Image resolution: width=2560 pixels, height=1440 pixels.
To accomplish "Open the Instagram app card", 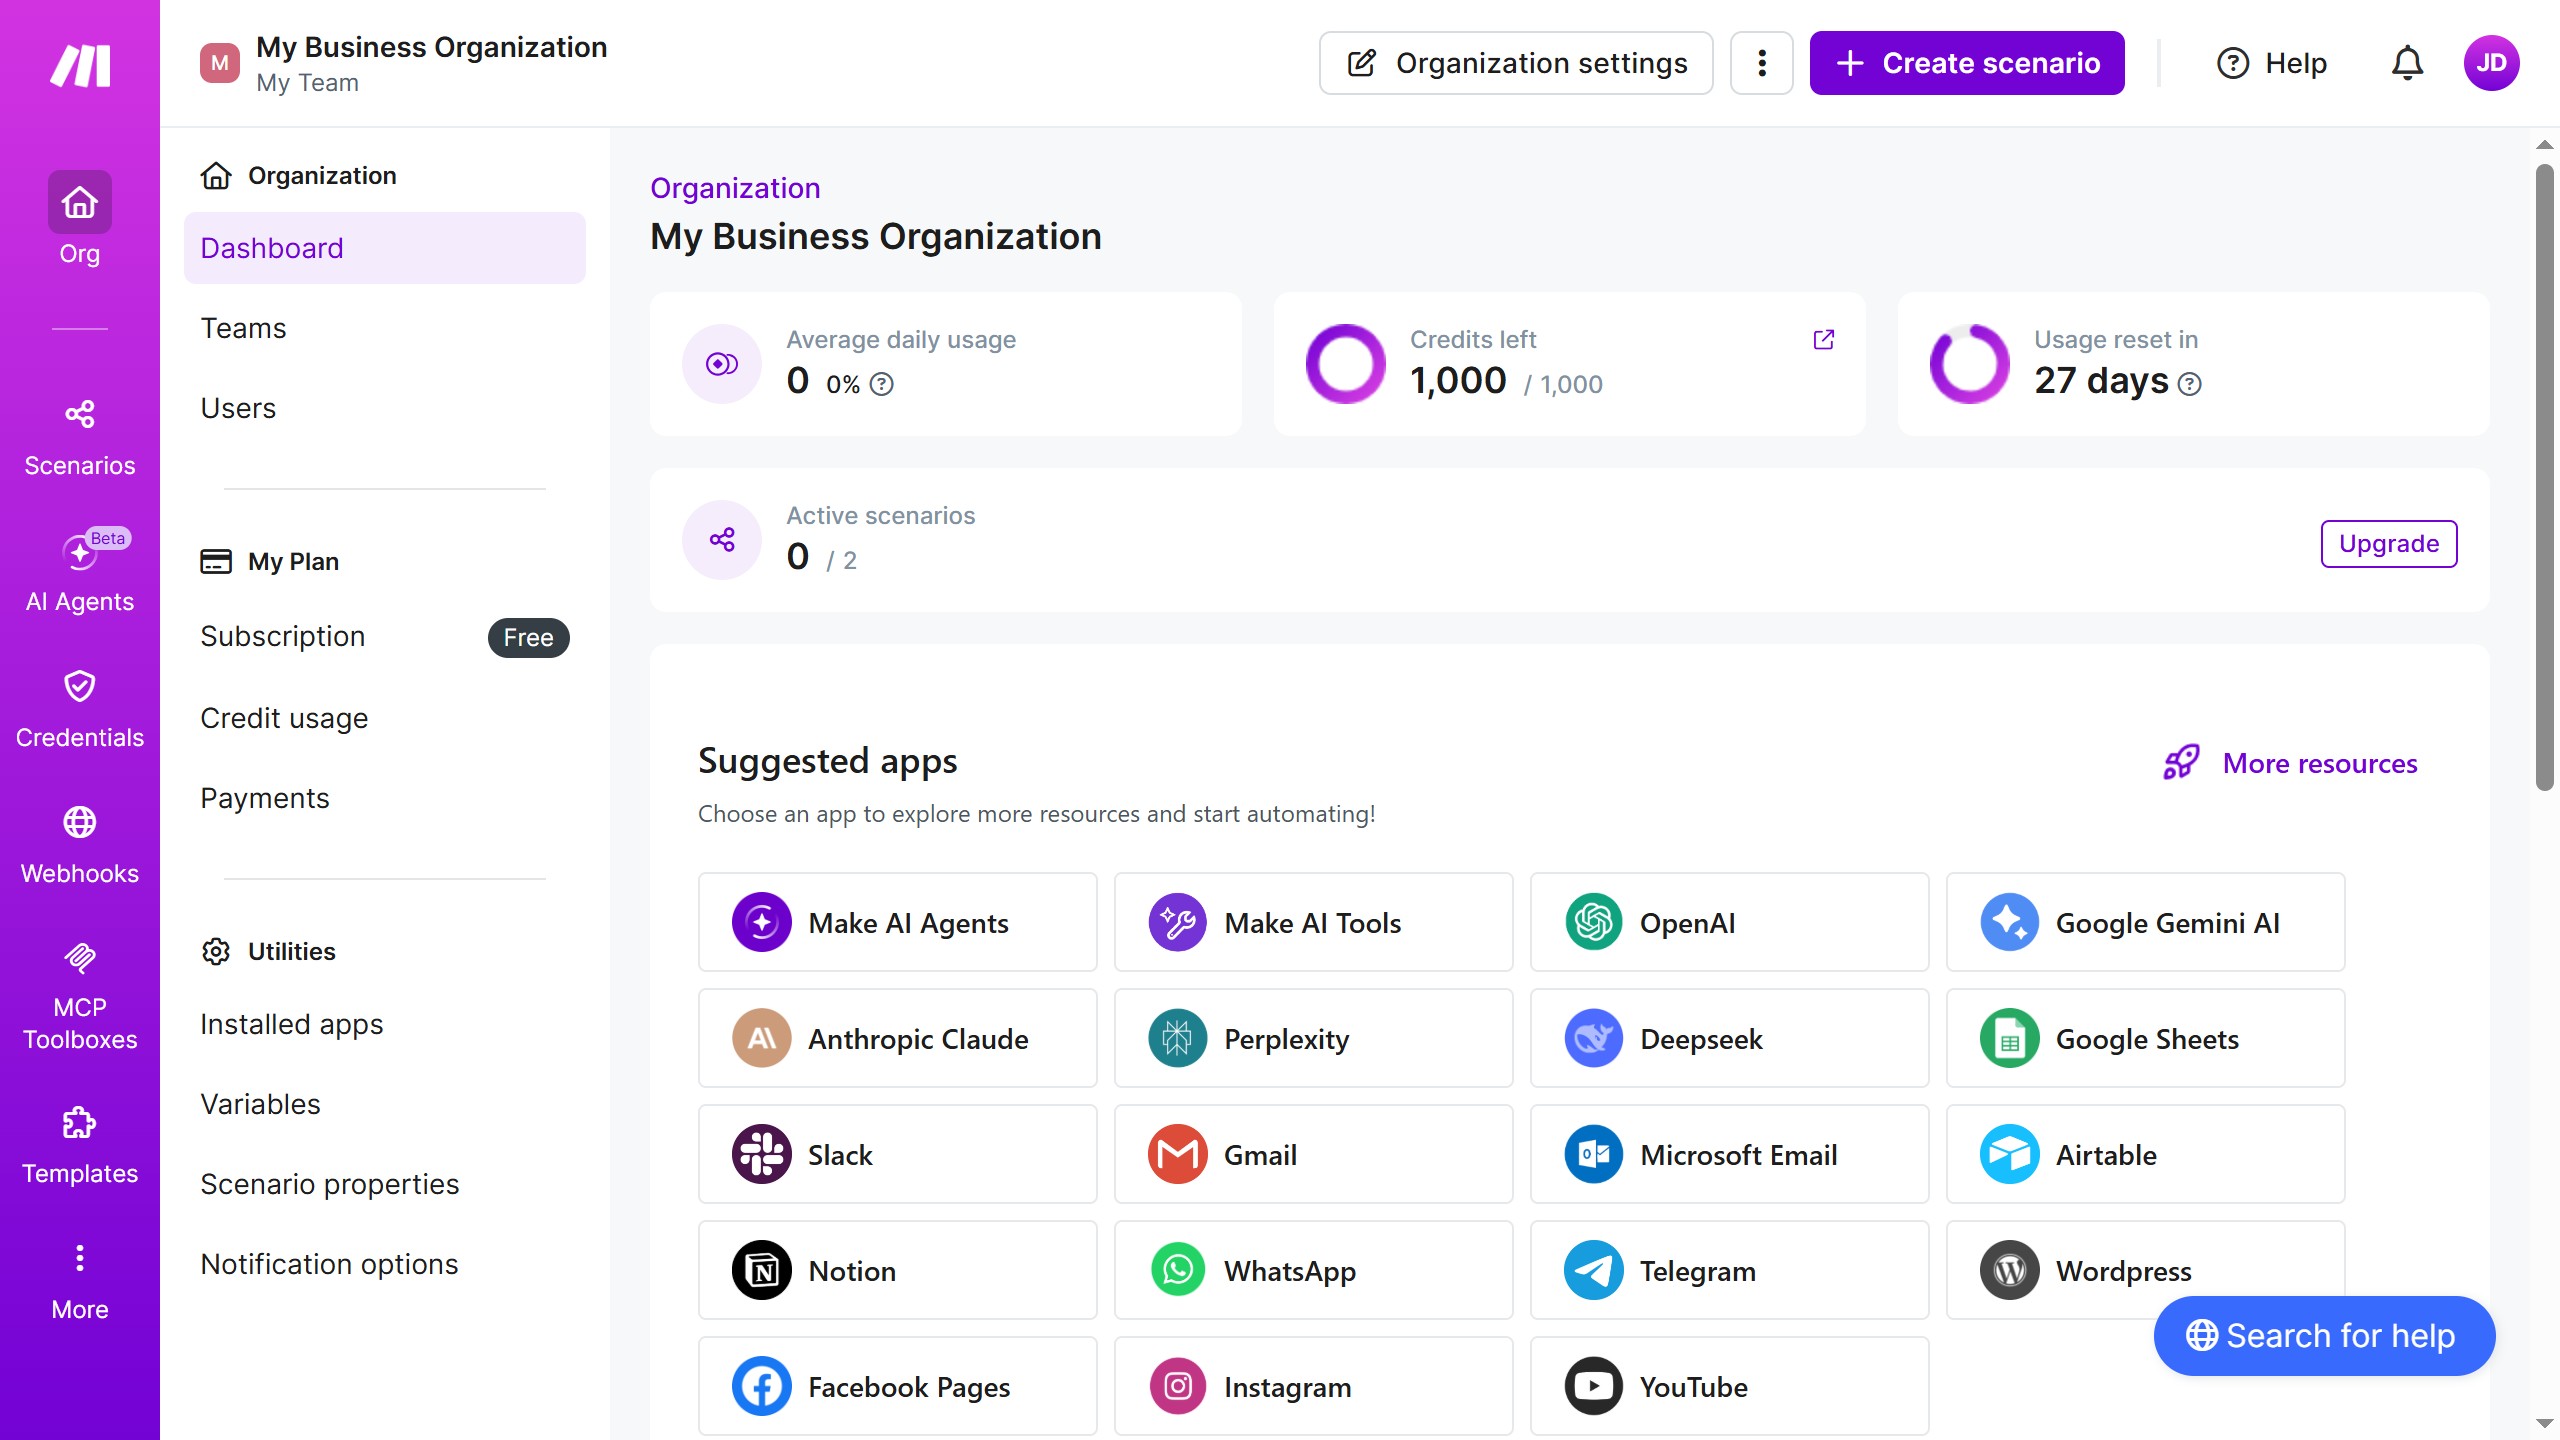I will 1314,1386.
